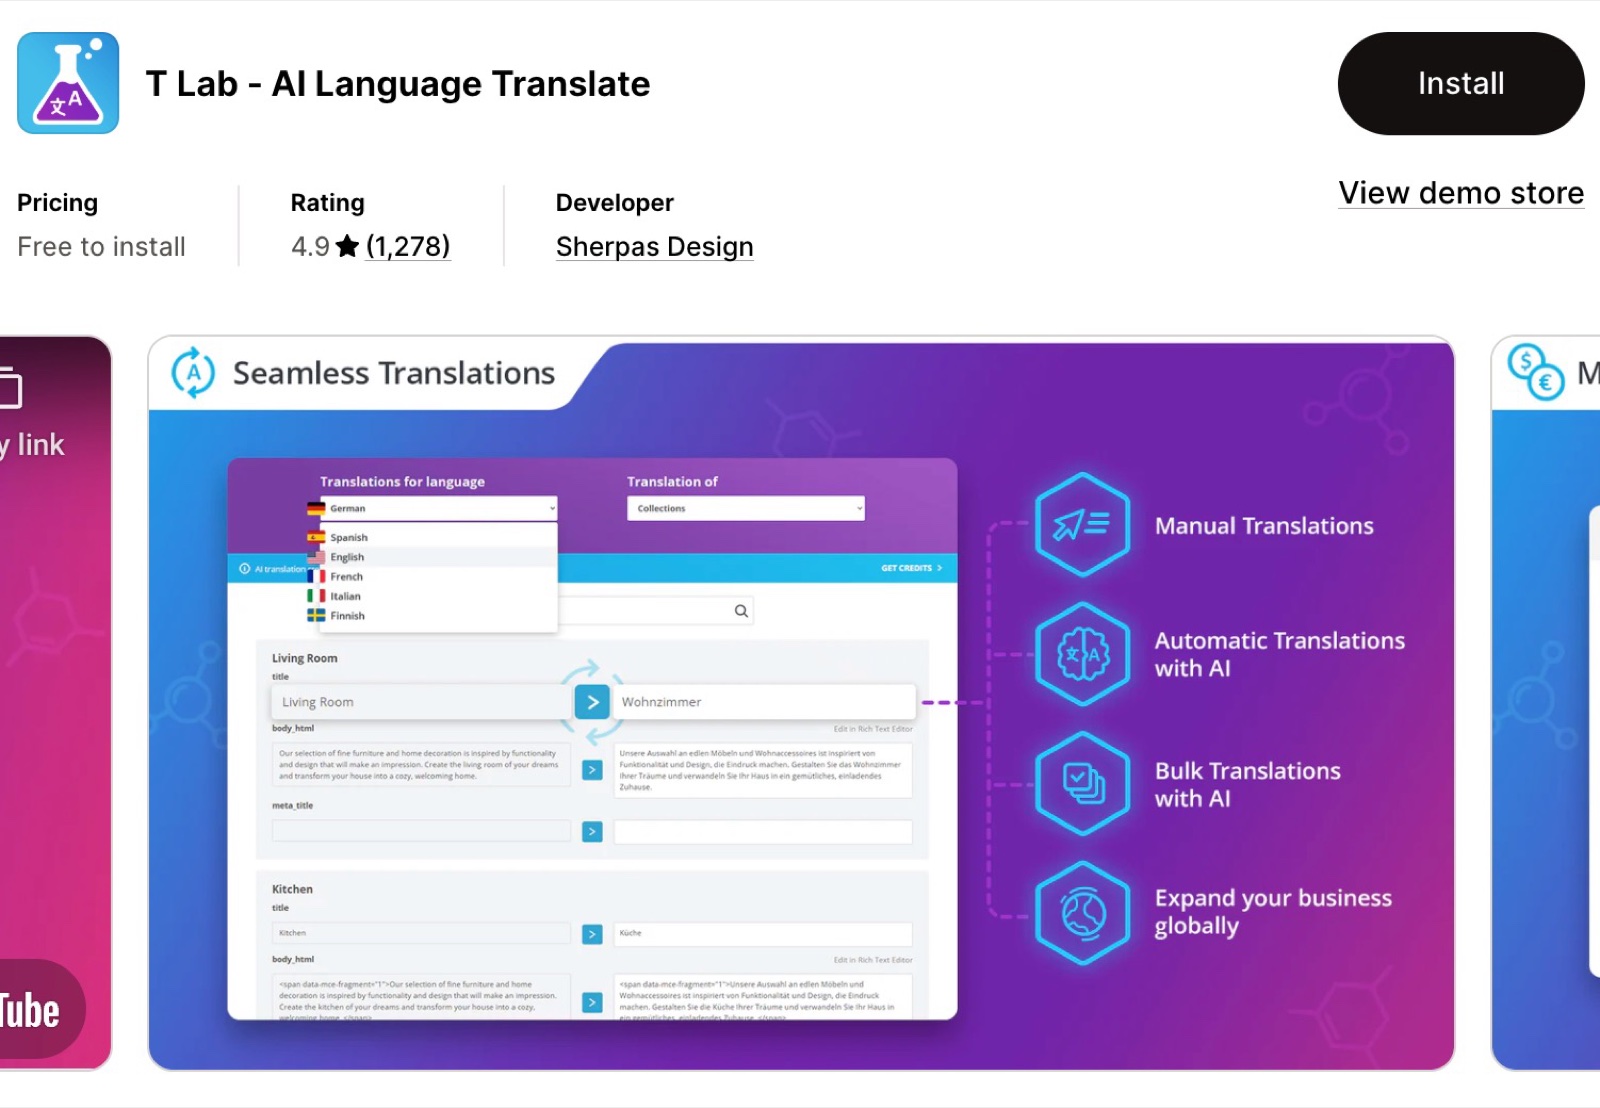This screenshot has height=1108, width=1600.
Task: Click the Bulk Translations hexagon icon
Action: coord(1083,784)
